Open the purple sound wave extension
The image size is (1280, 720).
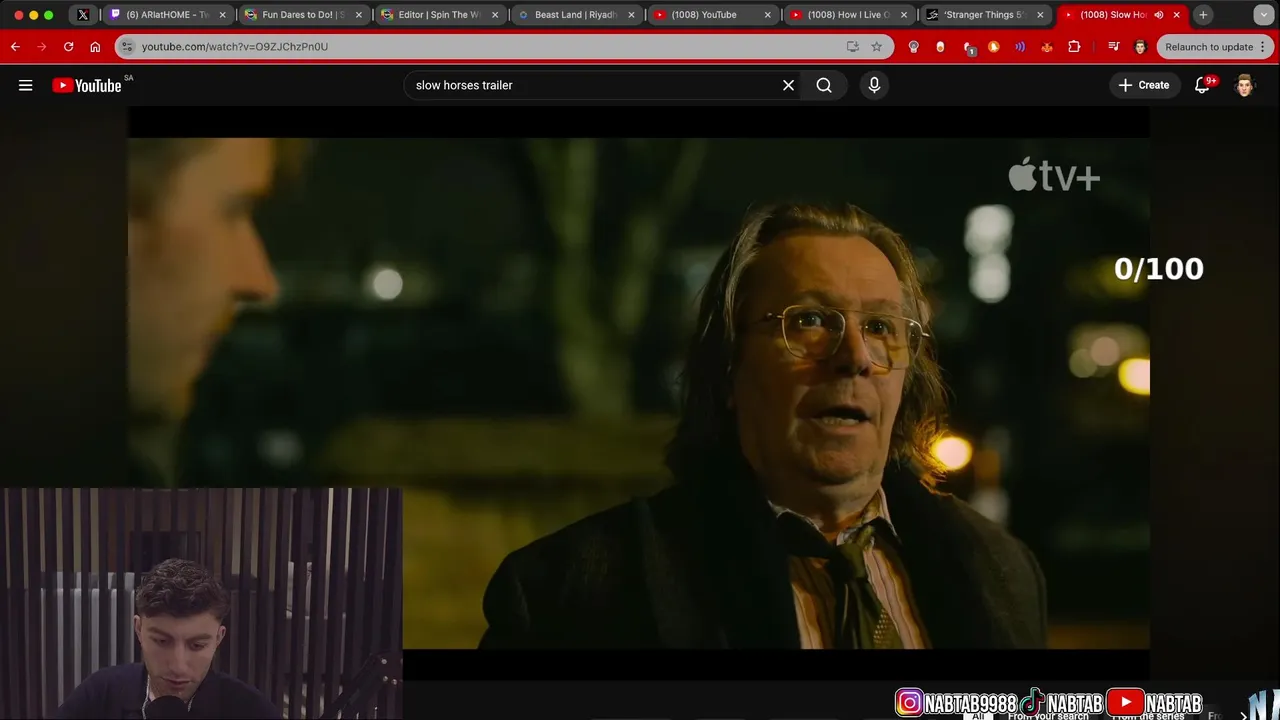1020,47
